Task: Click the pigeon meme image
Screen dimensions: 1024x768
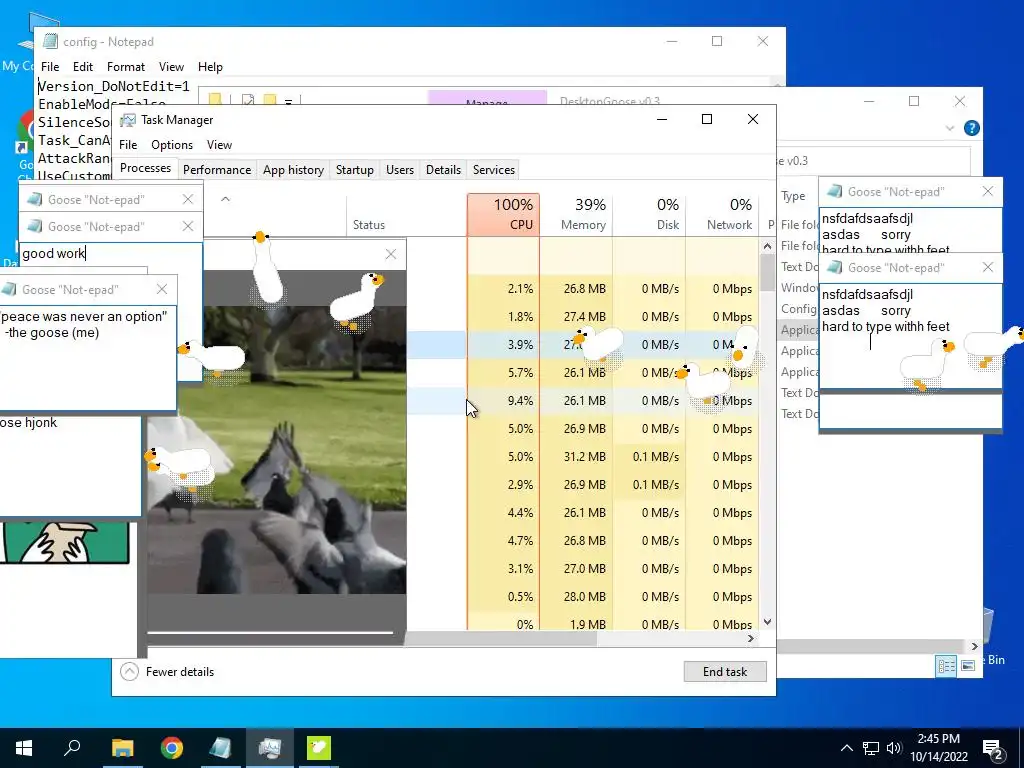Action: coord(277,449)
